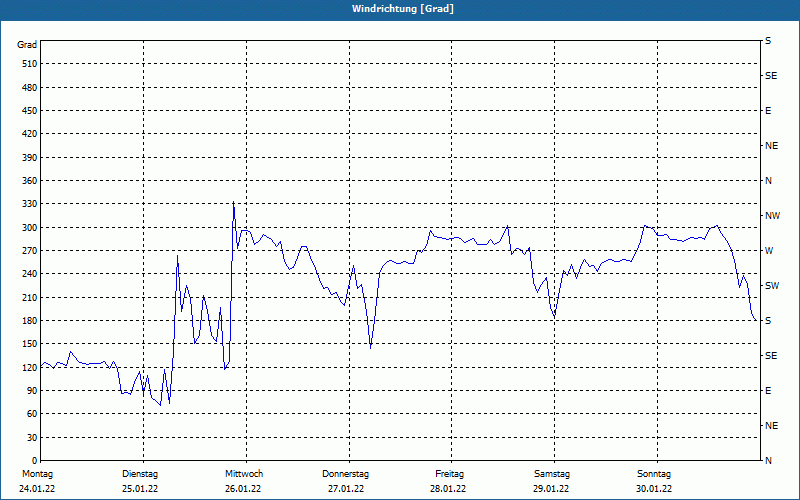Viewport: 800px width, 500px height.
Task: Select the Dienstag day label
Action: point(140,474)
